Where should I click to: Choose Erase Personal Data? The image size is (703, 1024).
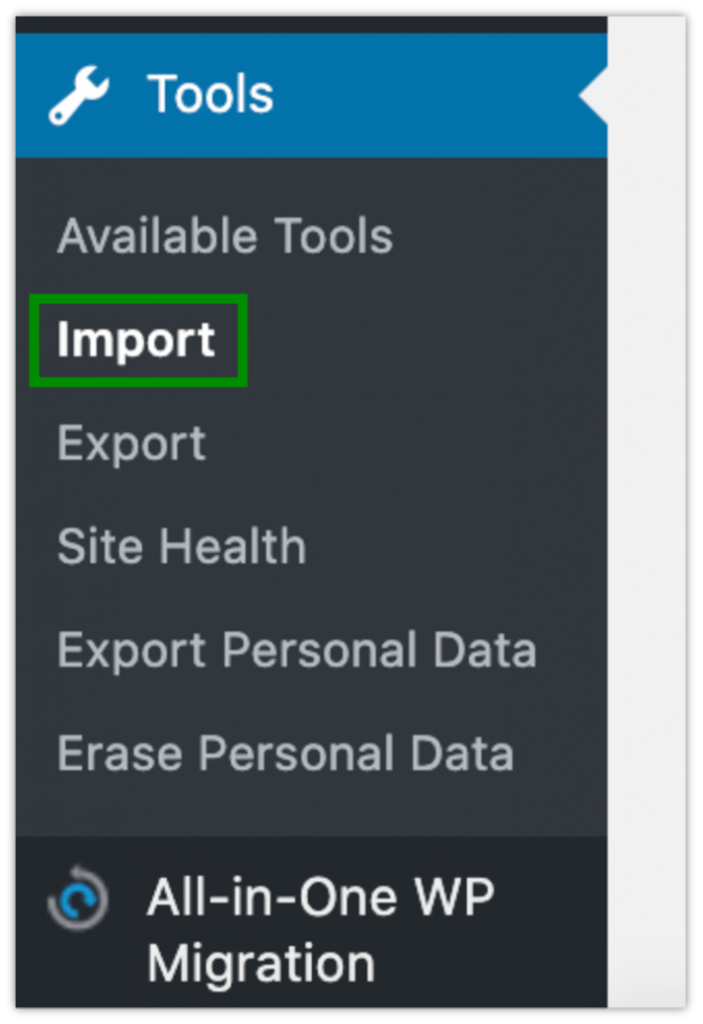coord(285,754)
